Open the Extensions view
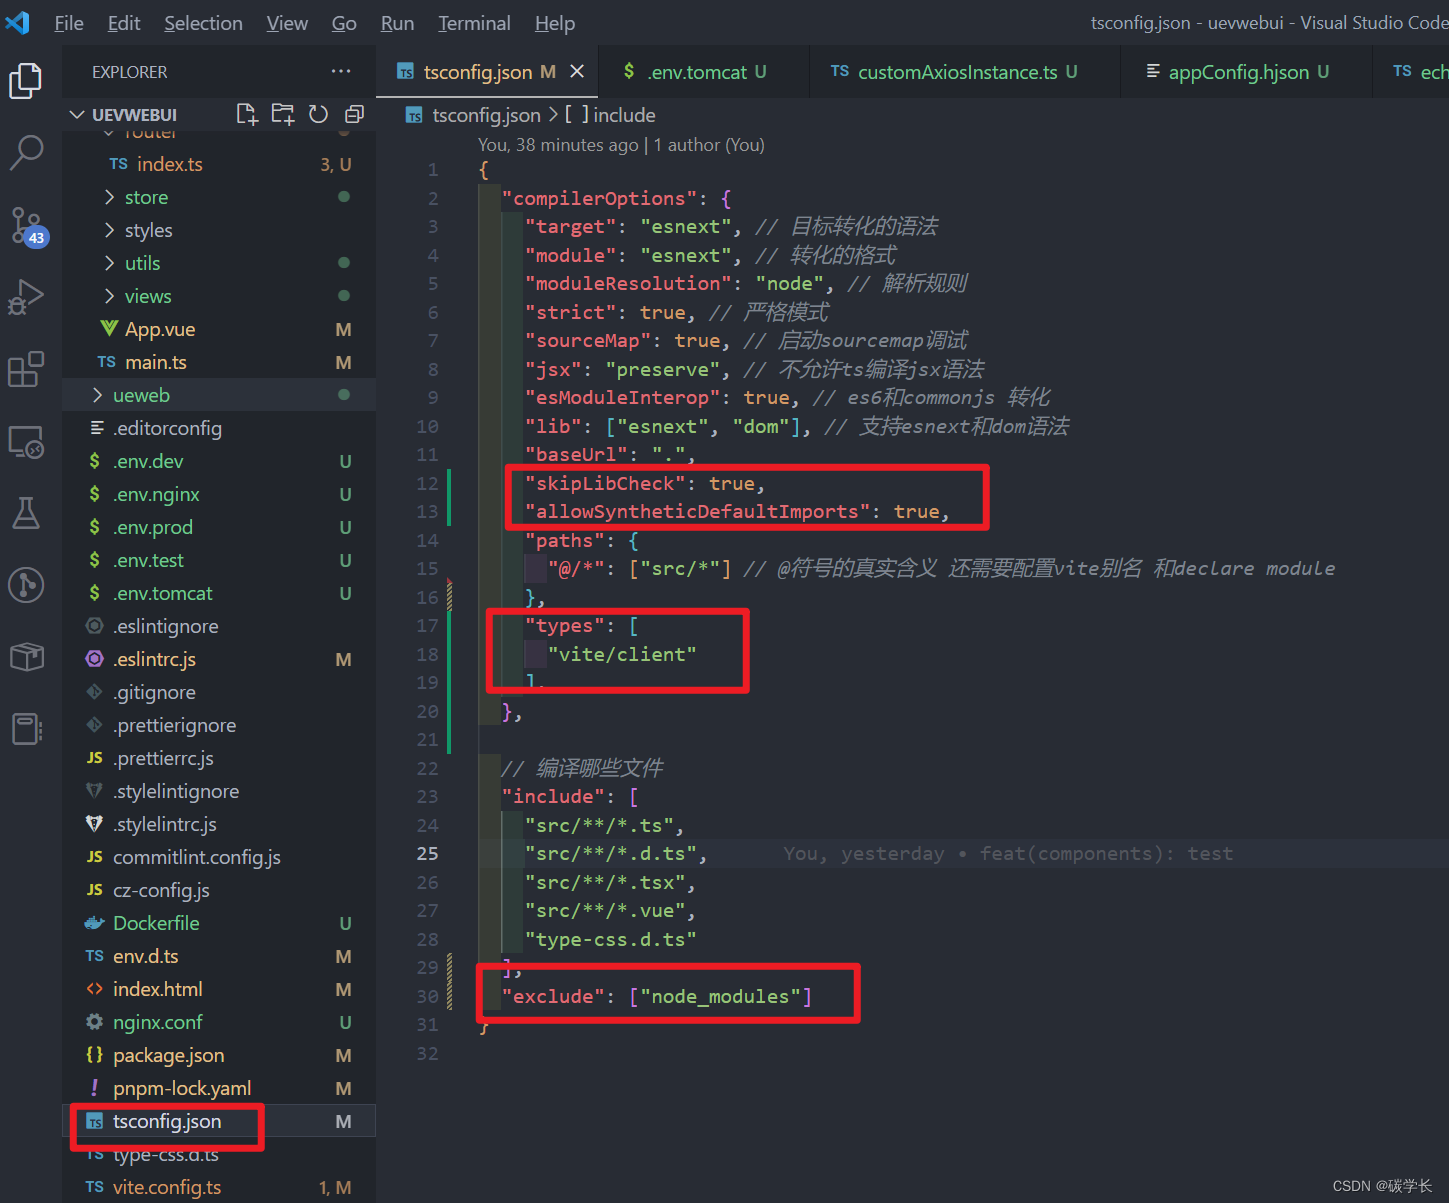Viewport: 1449px width, 1203px height. tap(26, 369)
